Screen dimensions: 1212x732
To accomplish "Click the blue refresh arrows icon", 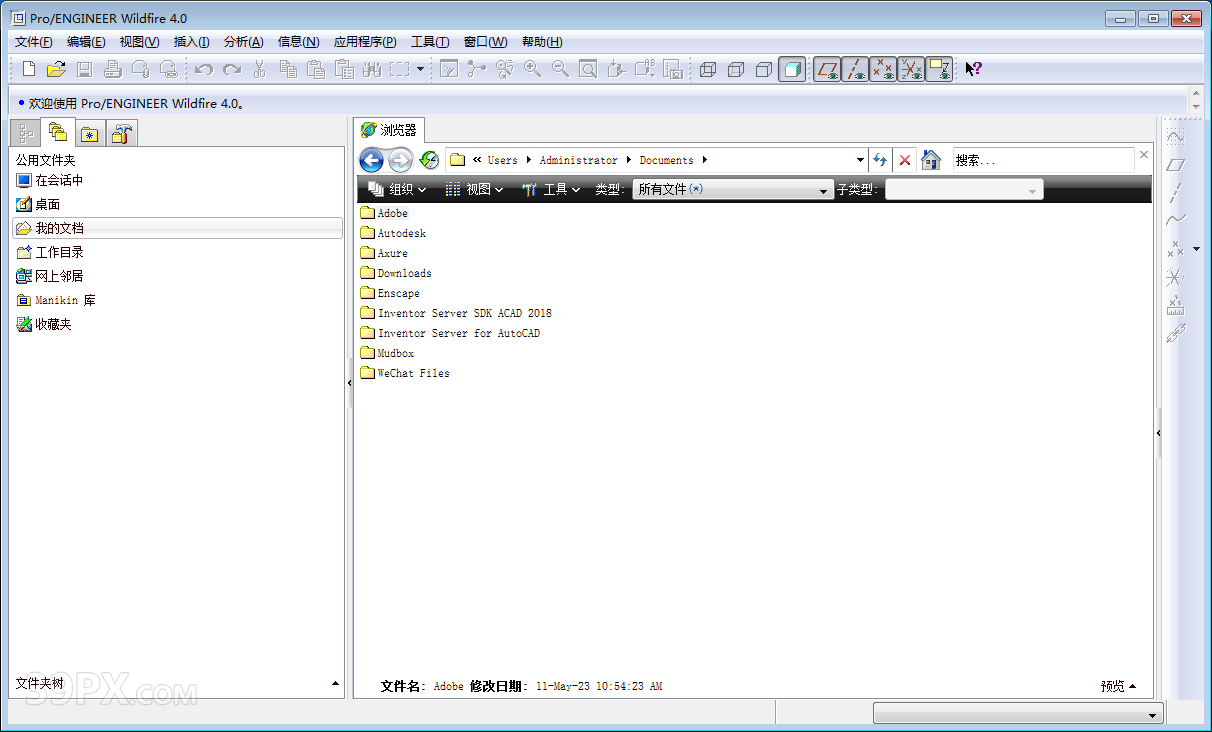I will (x=880, y=160).
